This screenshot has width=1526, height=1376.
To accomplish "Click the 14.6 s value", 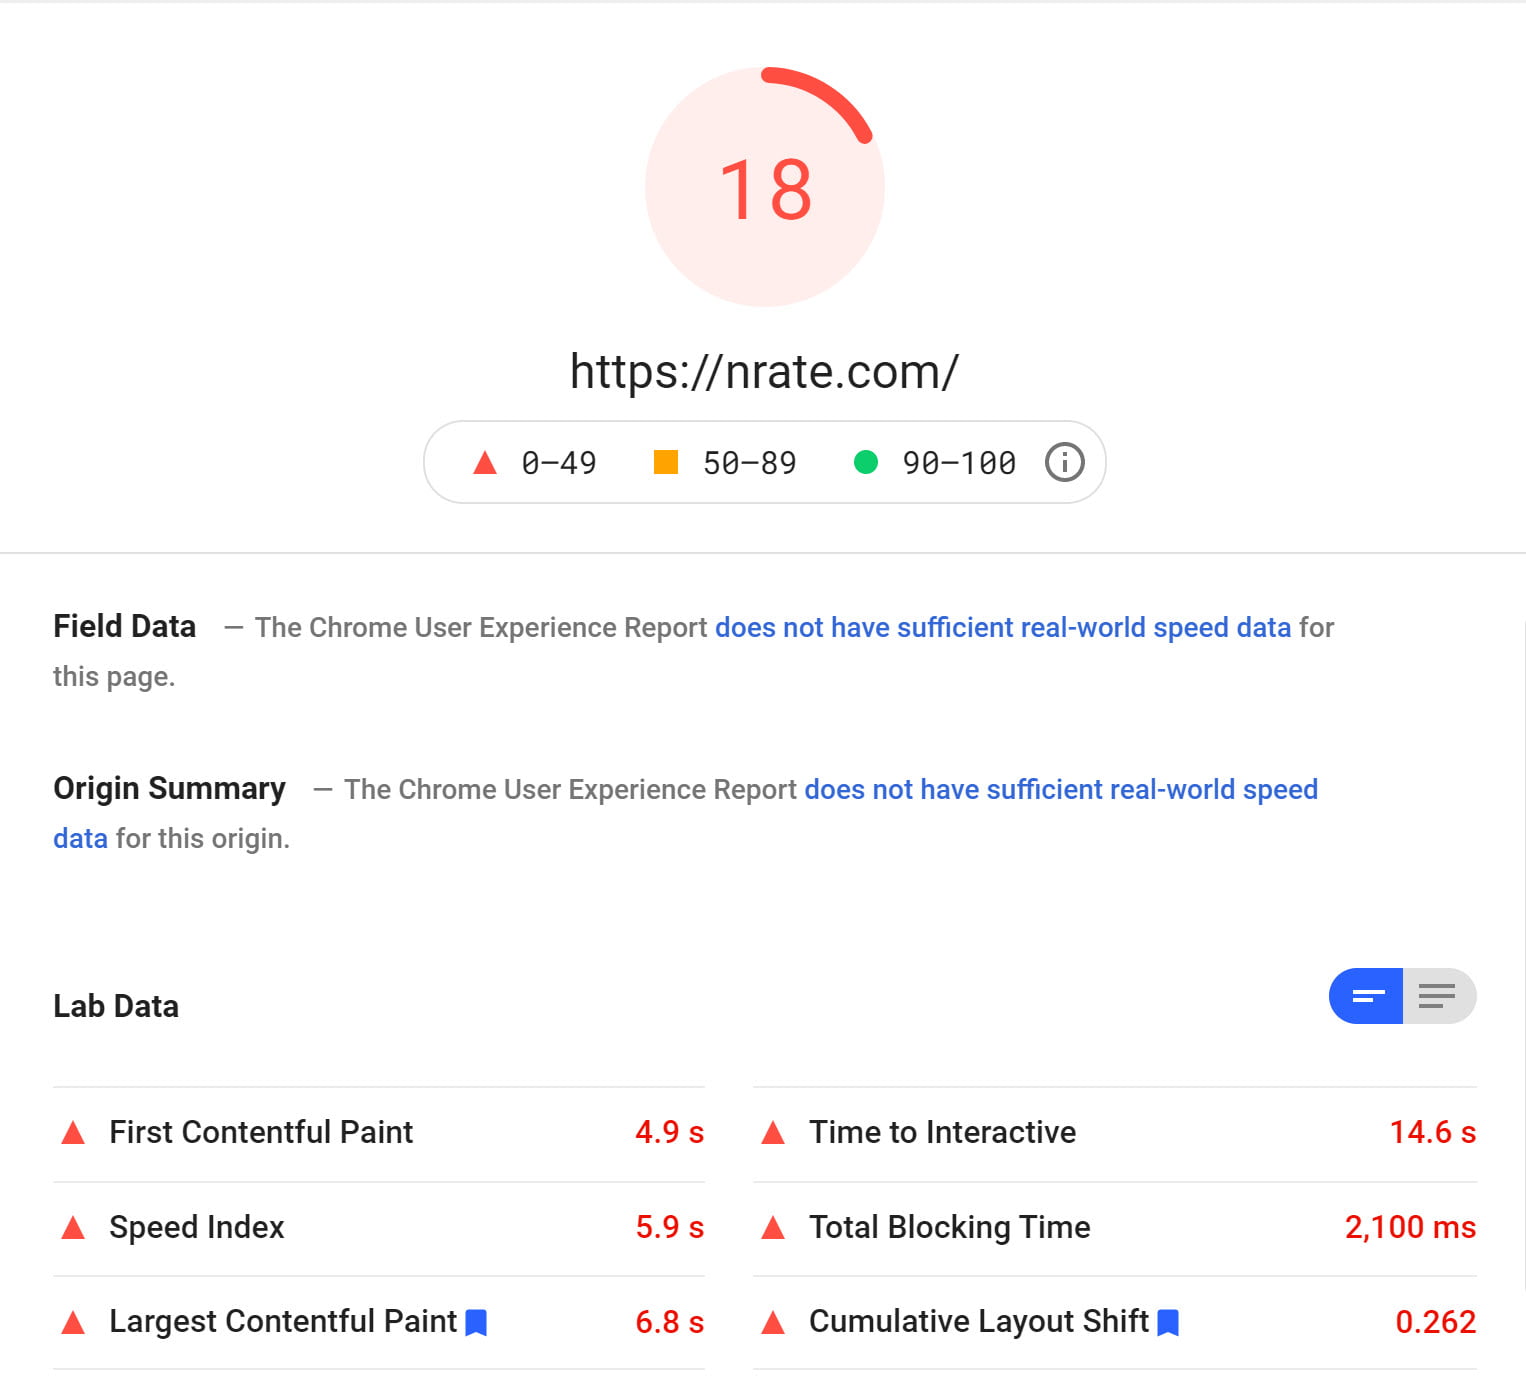I will (x=1433, y=1132).
